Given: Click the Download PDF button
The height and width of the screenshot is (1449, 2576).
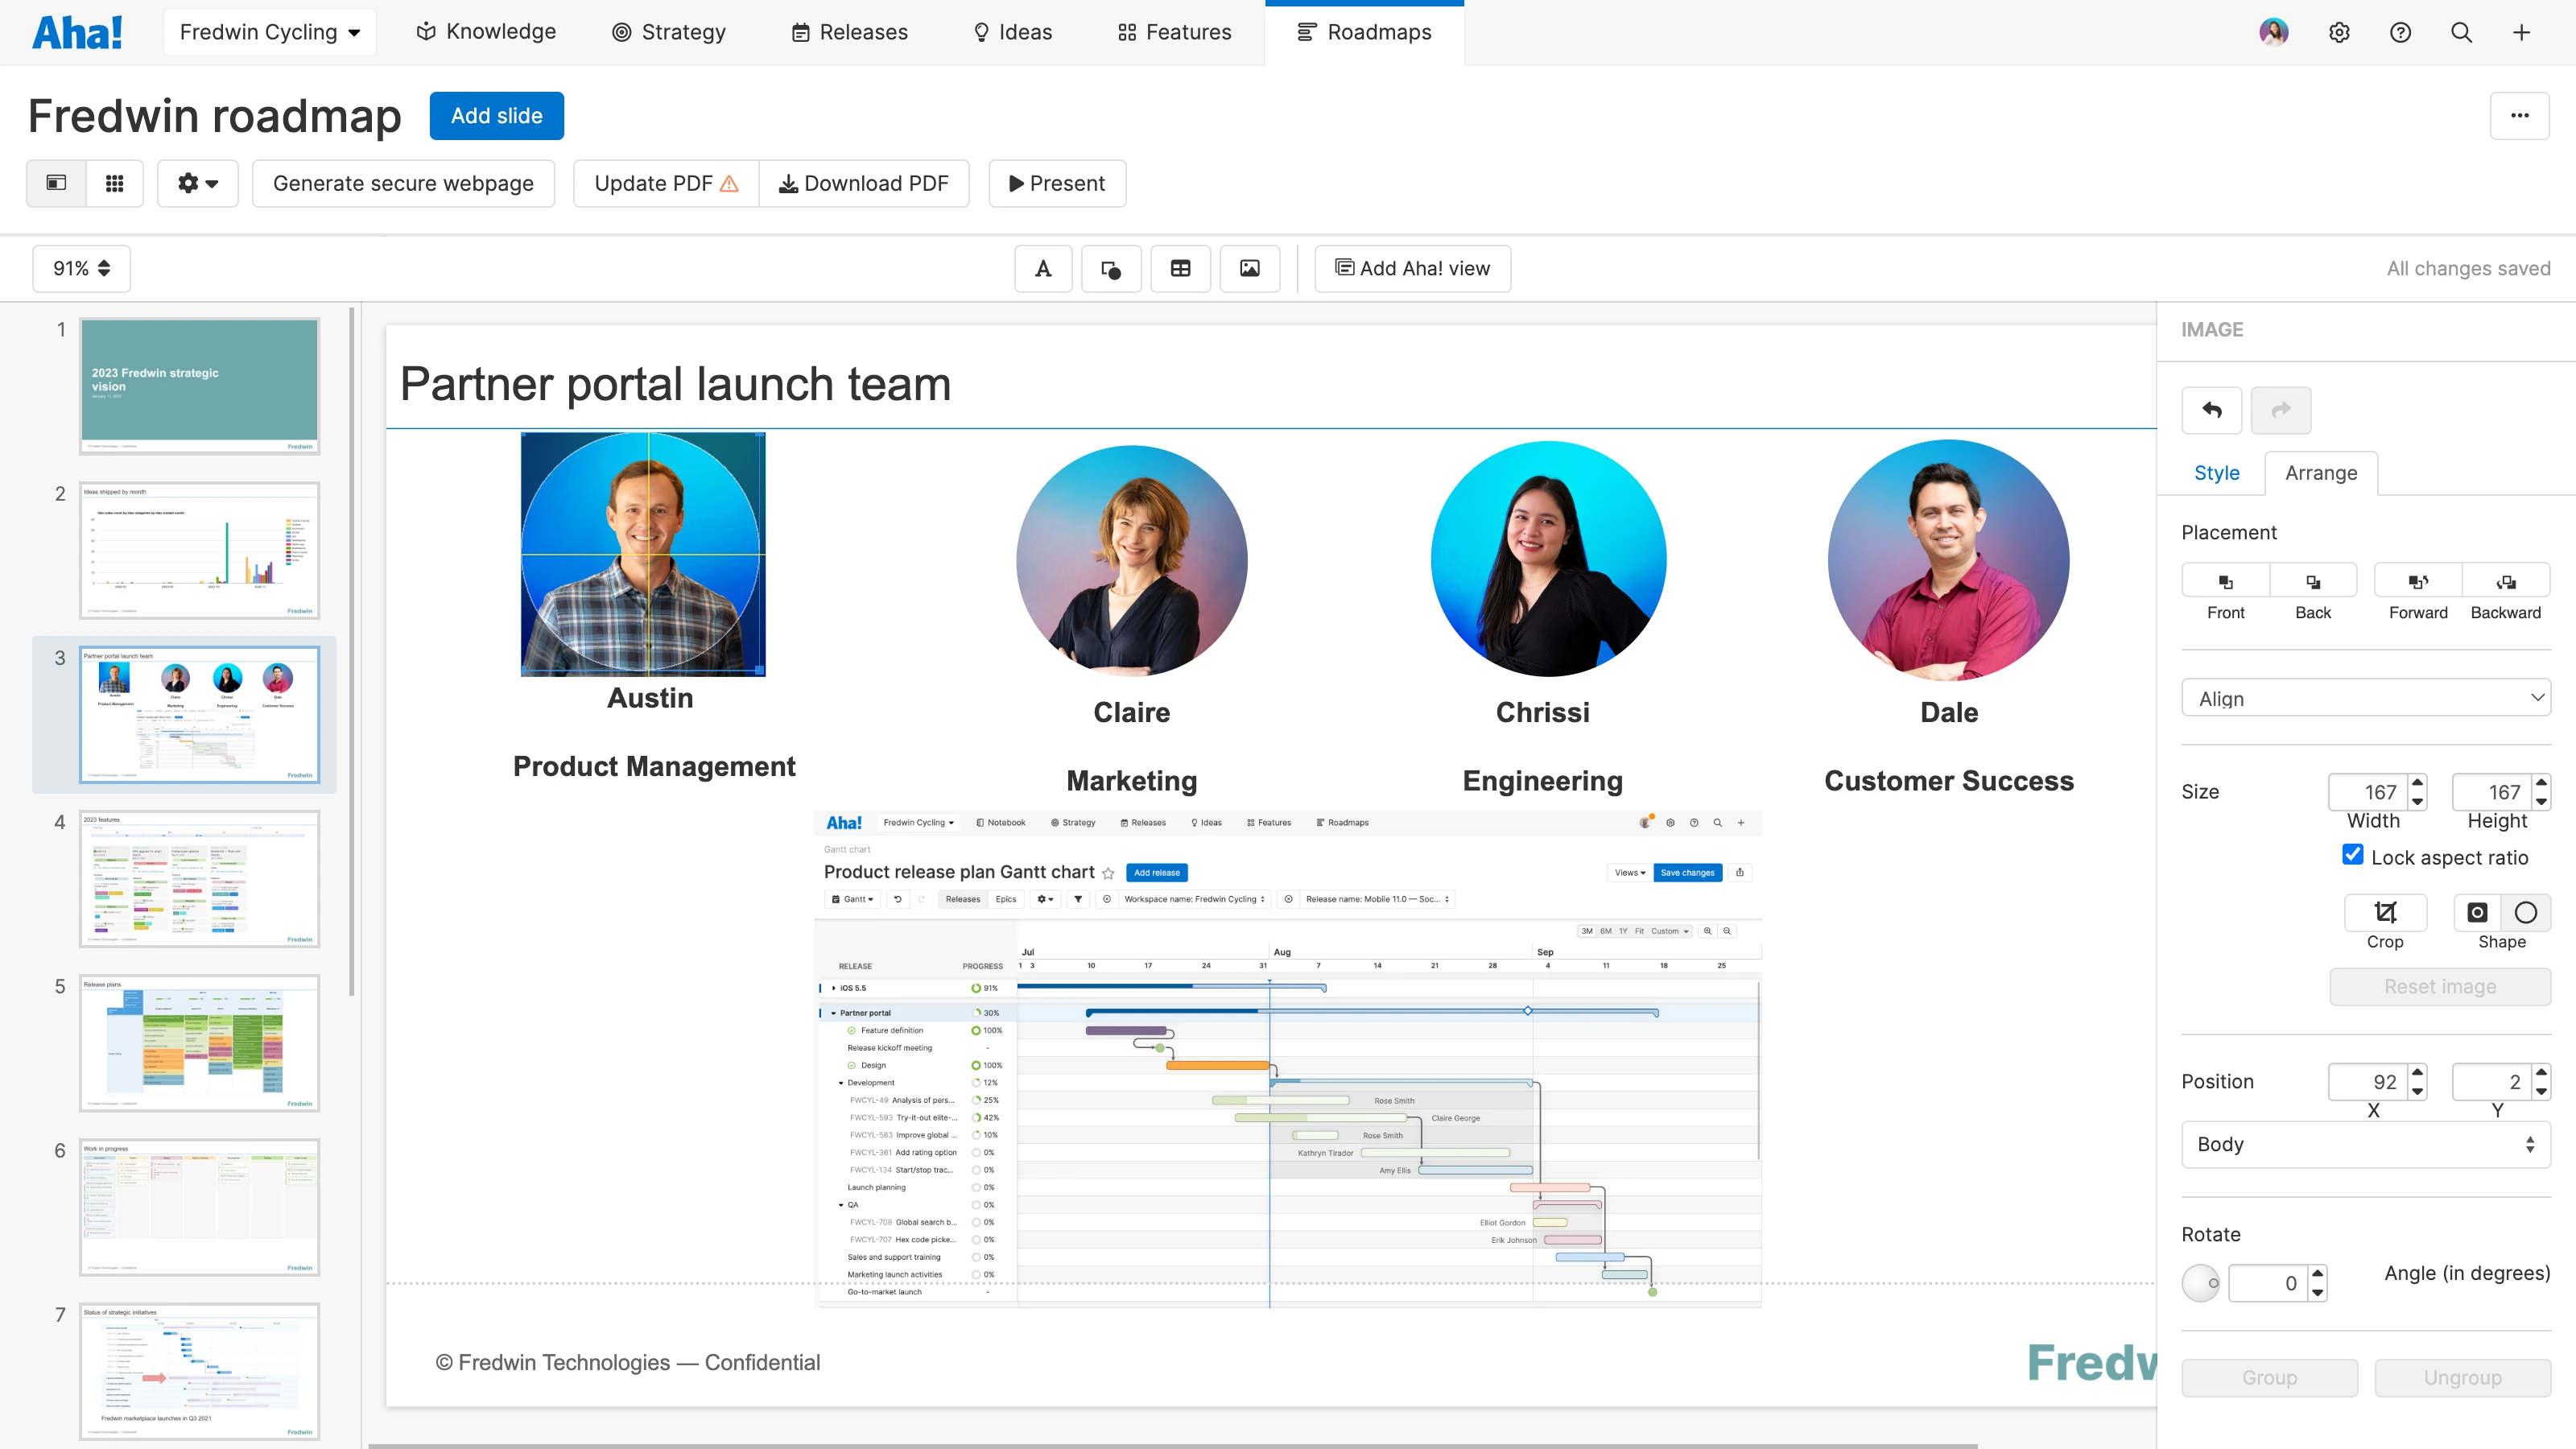Looking at the screenshot, I should (864, 183).
